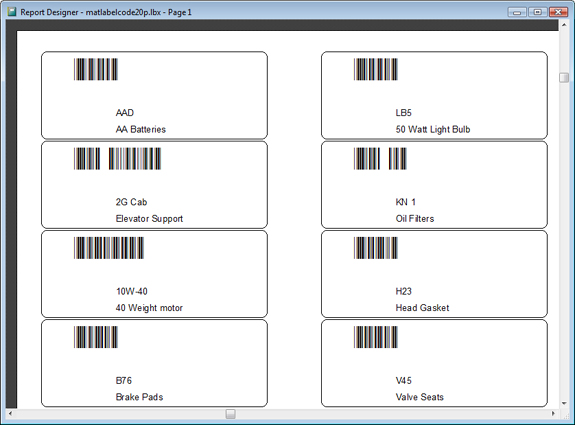Click the barcode on the B76 label
575x425 pixels.
[x=96, y=337]
